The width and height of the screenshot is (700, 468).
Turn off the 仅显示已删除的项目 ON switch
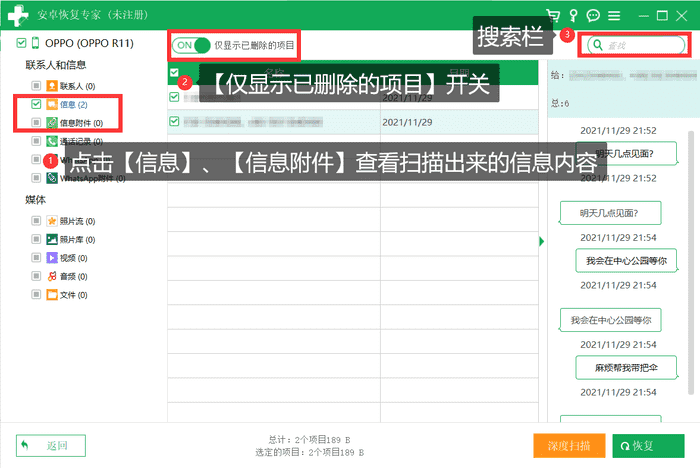tap(191, 45)
